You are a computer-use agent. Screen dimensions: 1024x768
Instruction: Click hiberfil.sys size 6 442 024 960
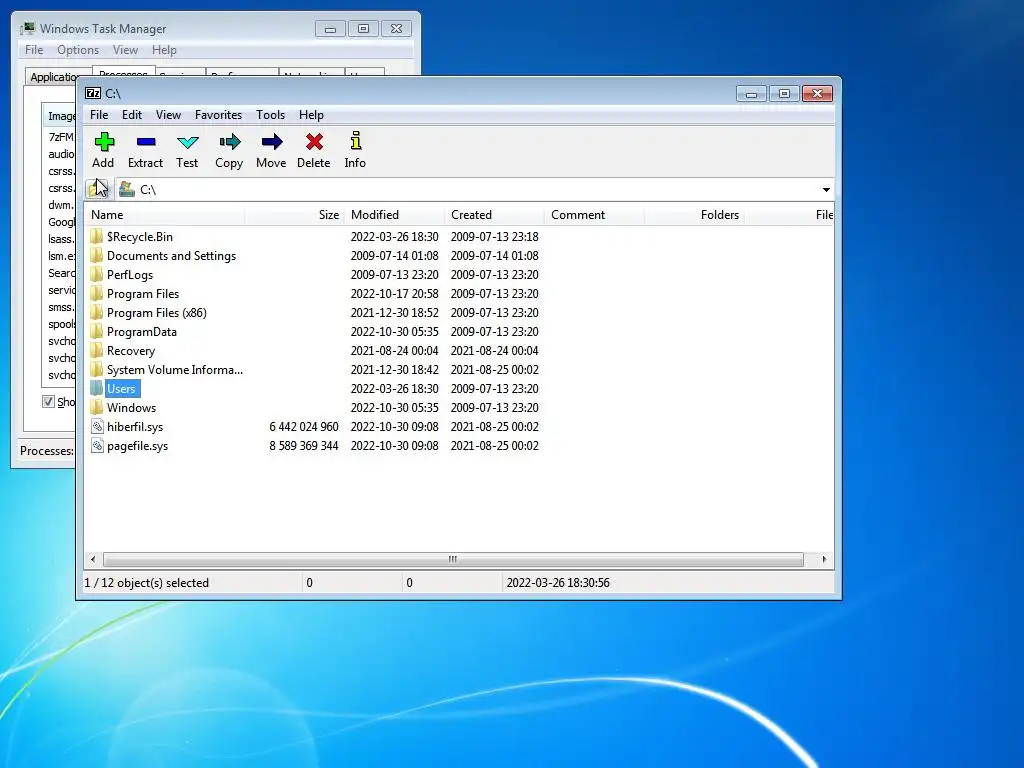304,426
